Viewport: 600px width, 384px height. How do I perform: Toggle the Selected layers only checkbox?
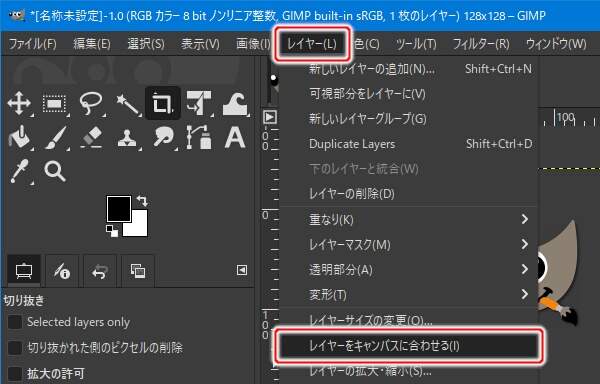point(15,322)
